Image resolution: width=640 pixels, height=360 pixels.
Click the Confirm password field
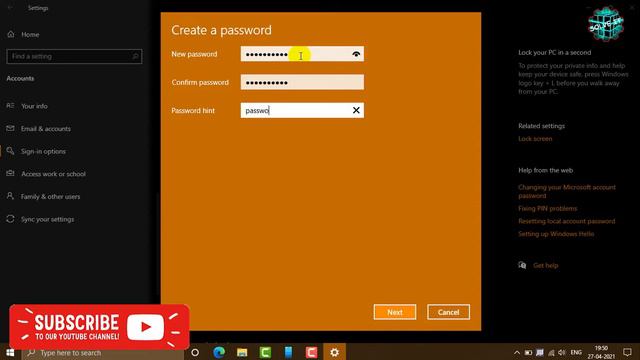pos(302,82)
